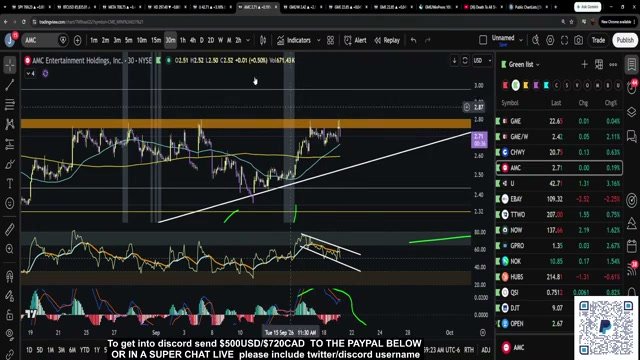
Task: Open the chart type candles selector
Action: click(x=263, y=40)
